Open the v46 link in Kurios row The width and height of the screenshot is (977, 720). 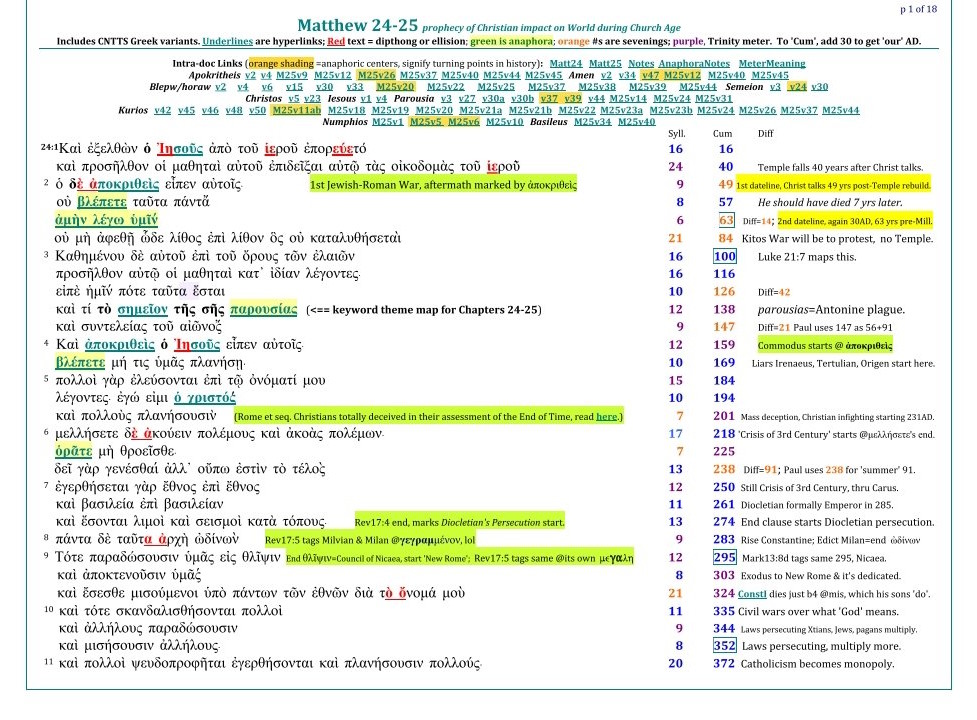210,110
